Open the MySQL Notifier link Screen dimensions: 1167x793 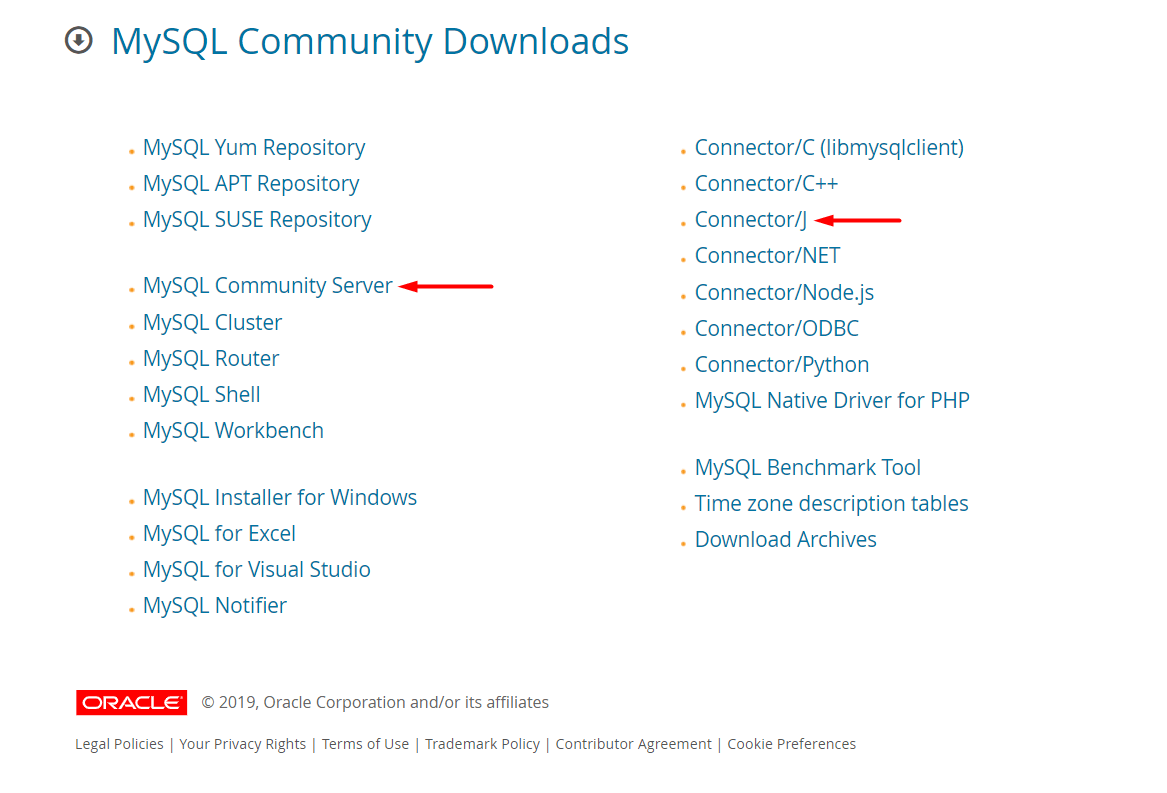click(214, 605)
